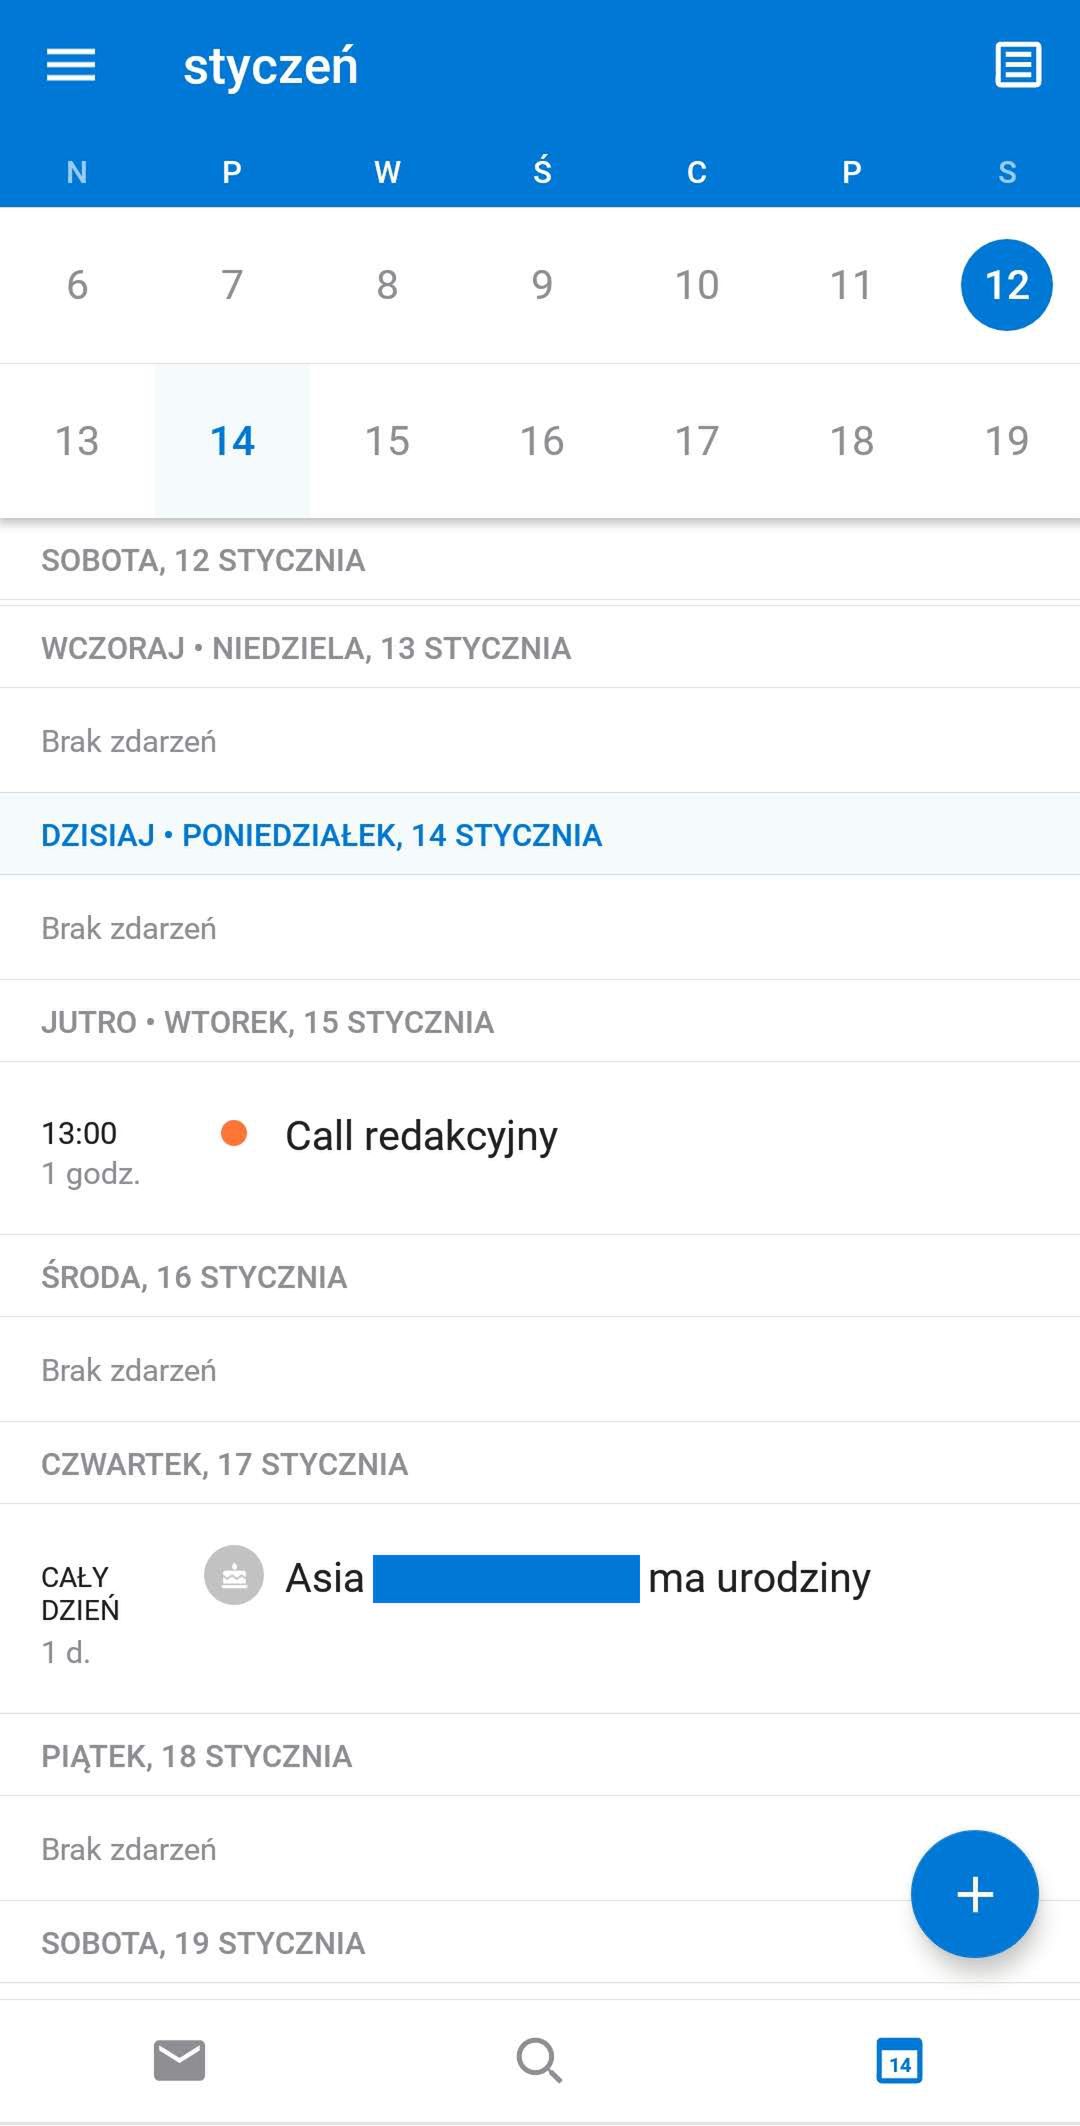
Task: Select today's date 14 in calendar
Action: pyautogui.click(x=232, y=441)
